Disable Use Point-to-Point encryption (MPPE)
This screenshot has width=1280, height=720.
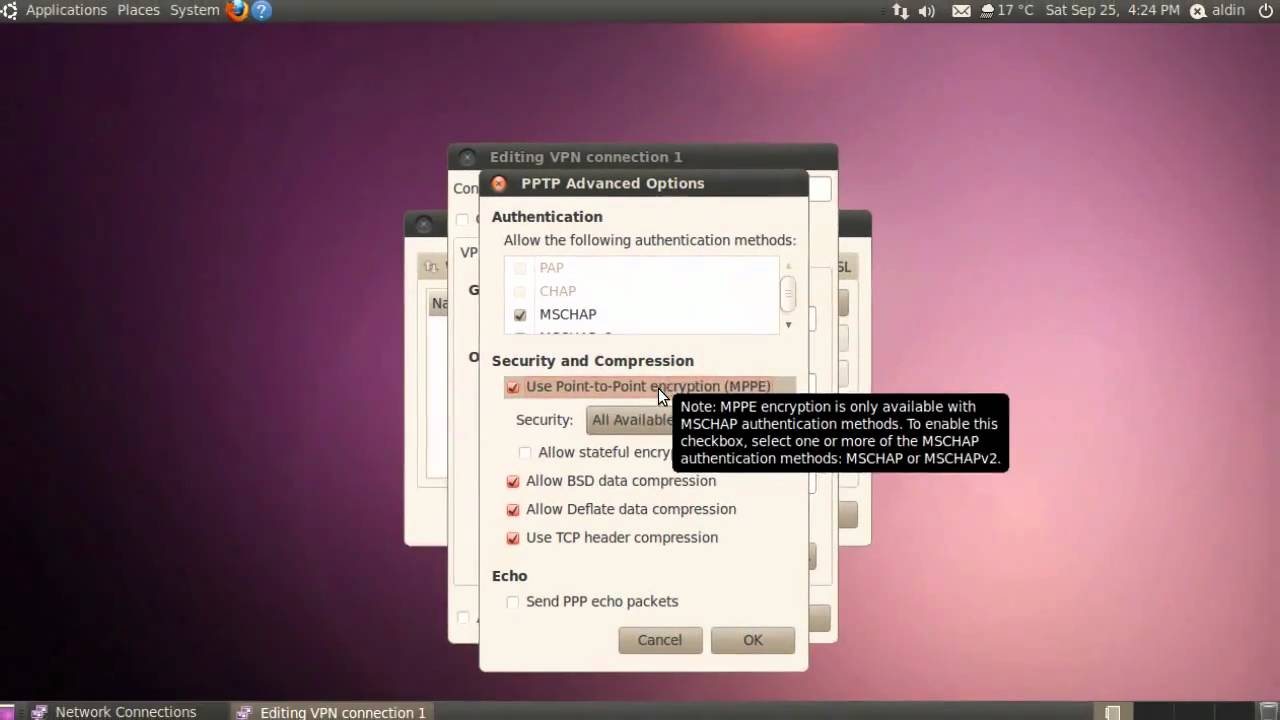513,387
